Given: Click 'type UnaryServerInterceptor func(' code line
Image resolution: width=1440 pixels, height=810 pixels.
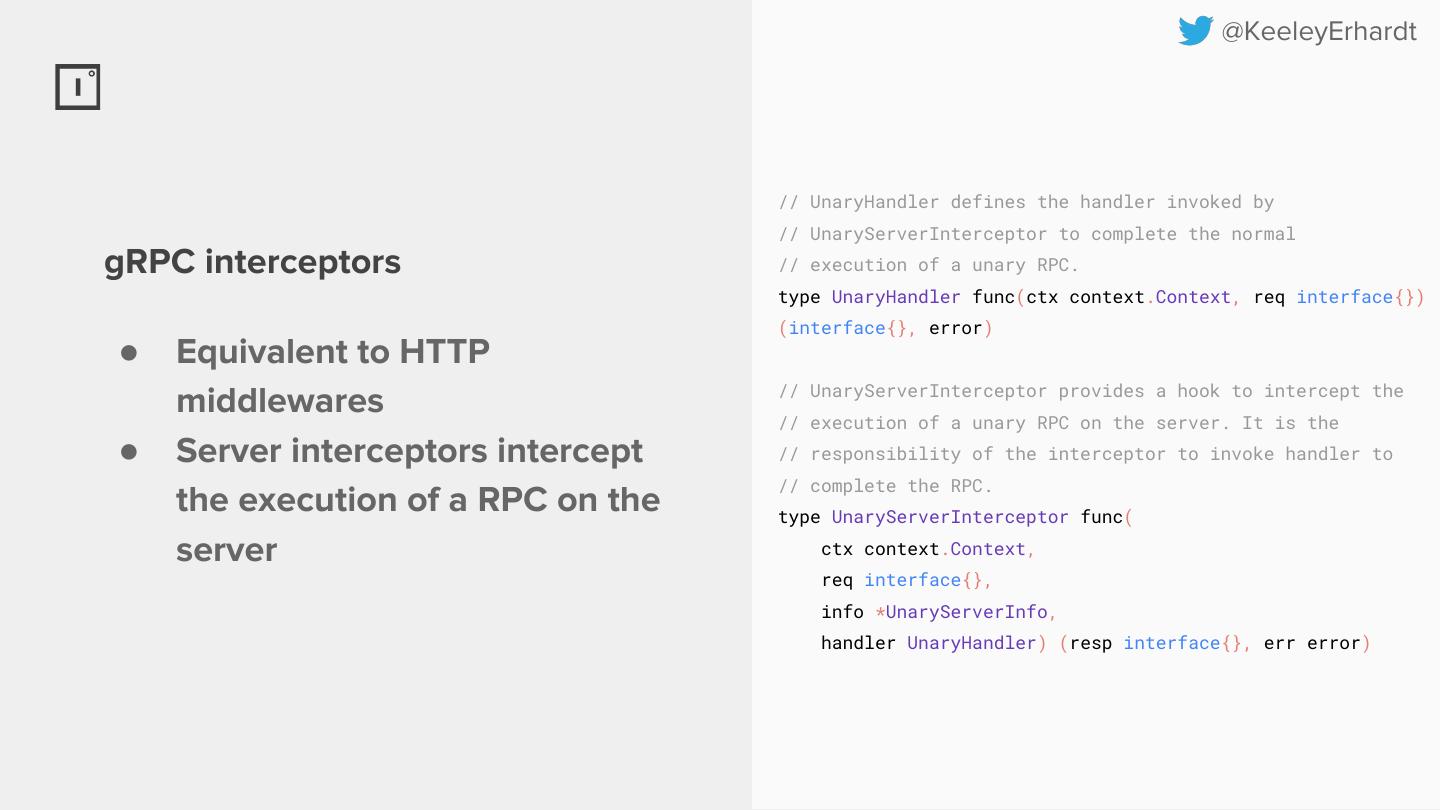Looking at the screenshot, I should [955, 517].
